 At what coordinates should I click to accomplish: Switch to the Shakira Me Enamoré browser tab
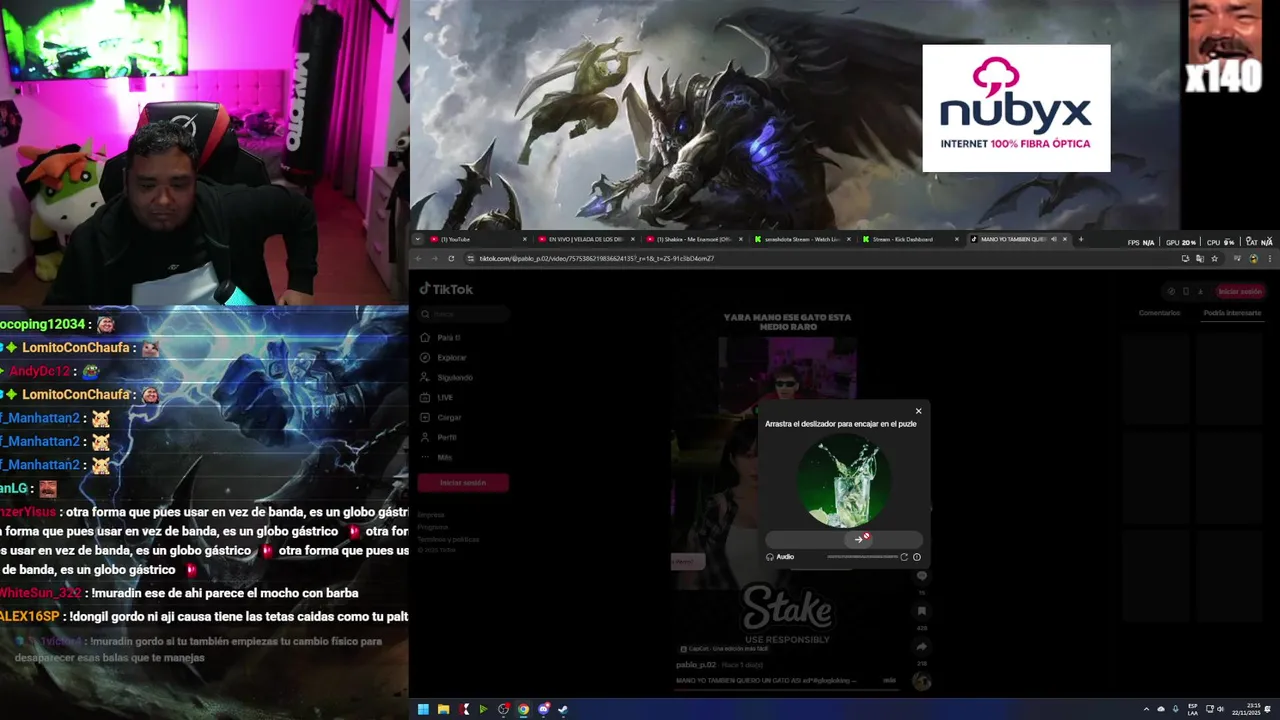click(694, 239)
